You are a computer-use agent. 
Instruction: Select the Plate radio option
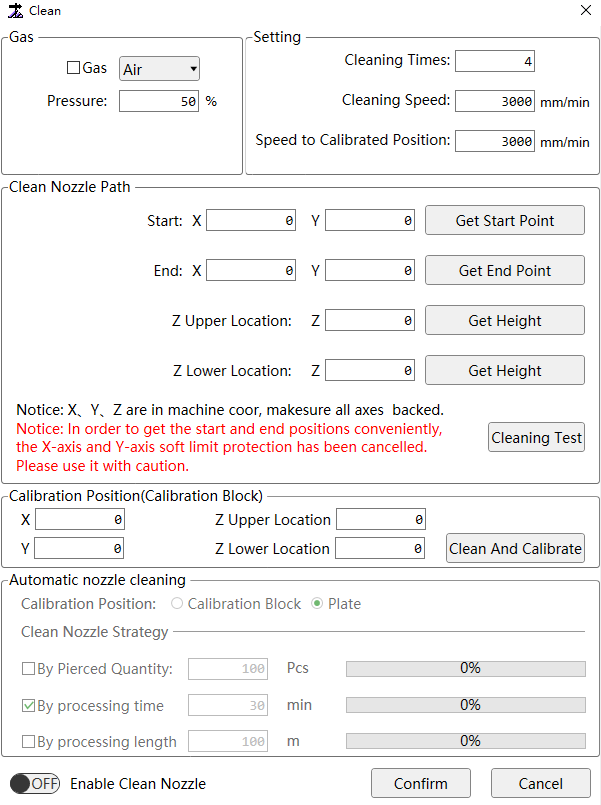[x=317, y=603]
